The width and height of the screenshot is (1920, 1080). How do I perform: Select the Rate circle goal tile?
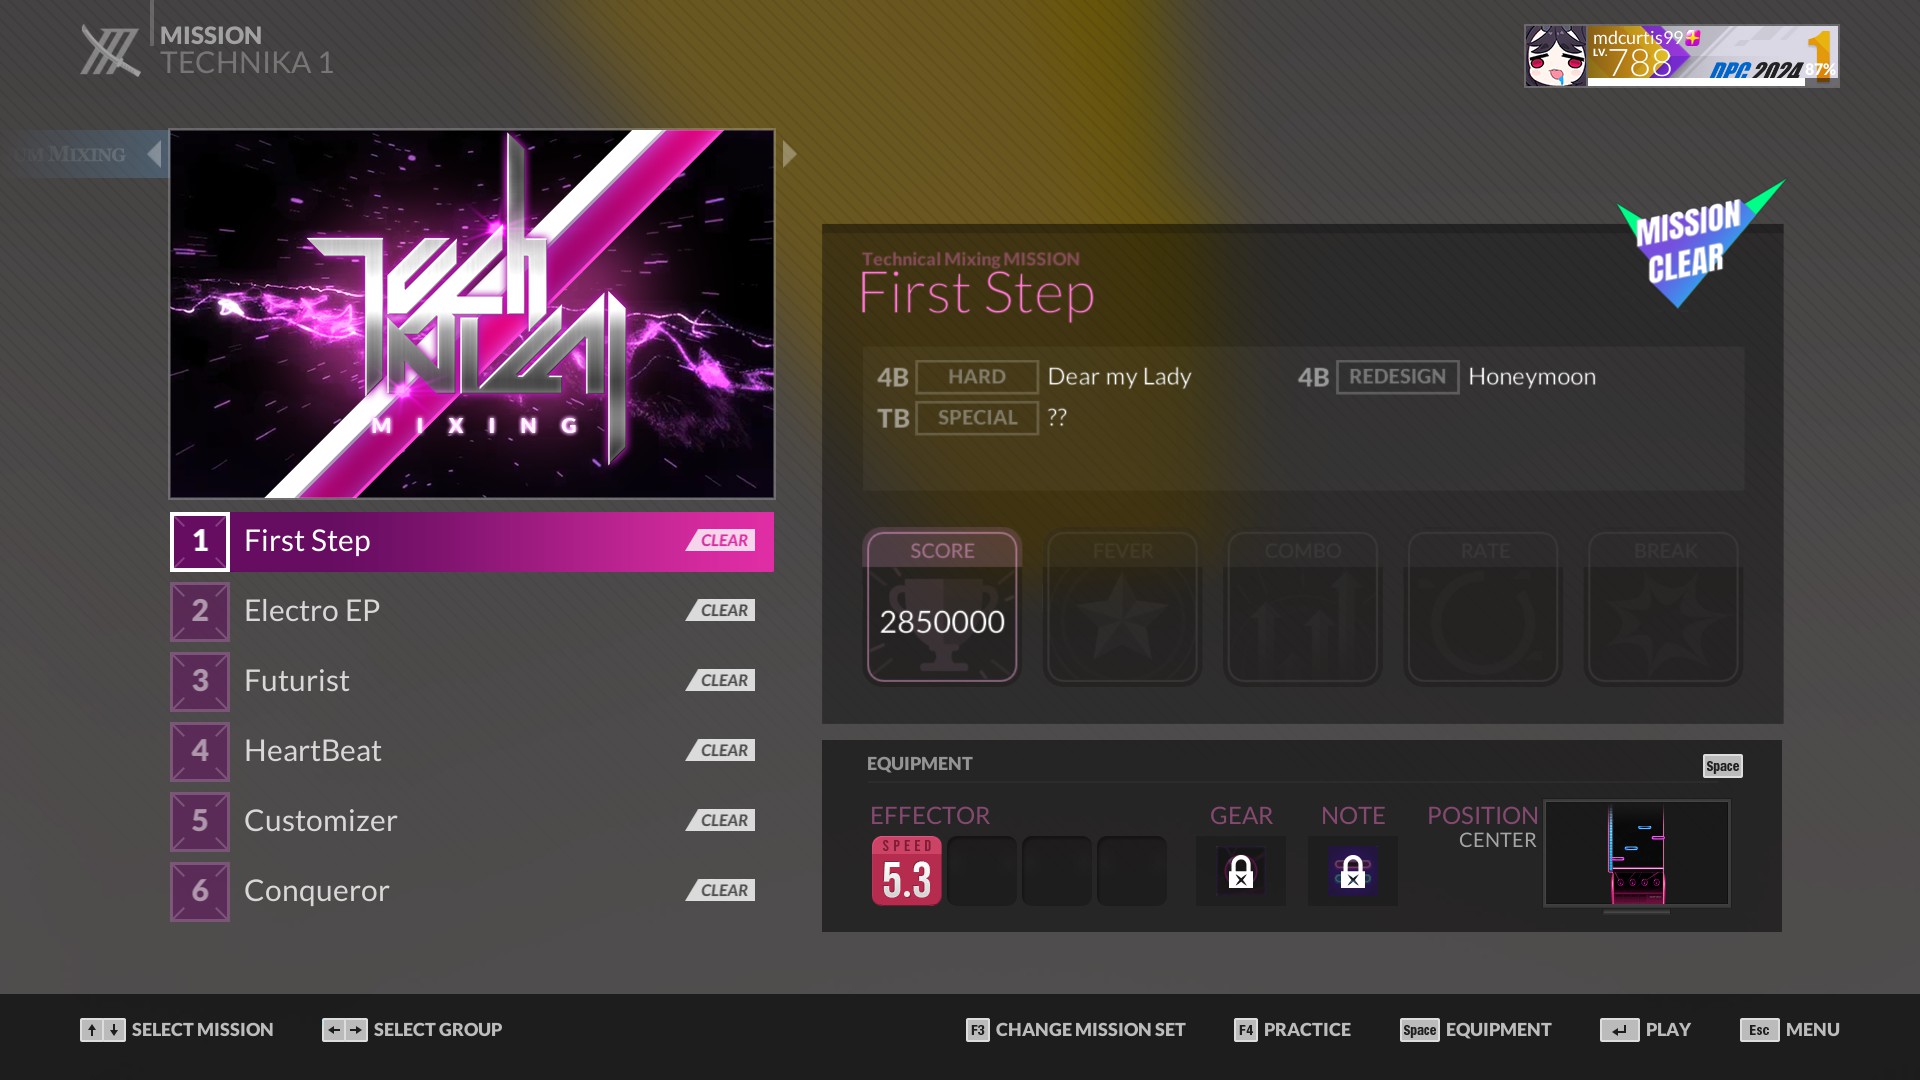click(1483, 607)
